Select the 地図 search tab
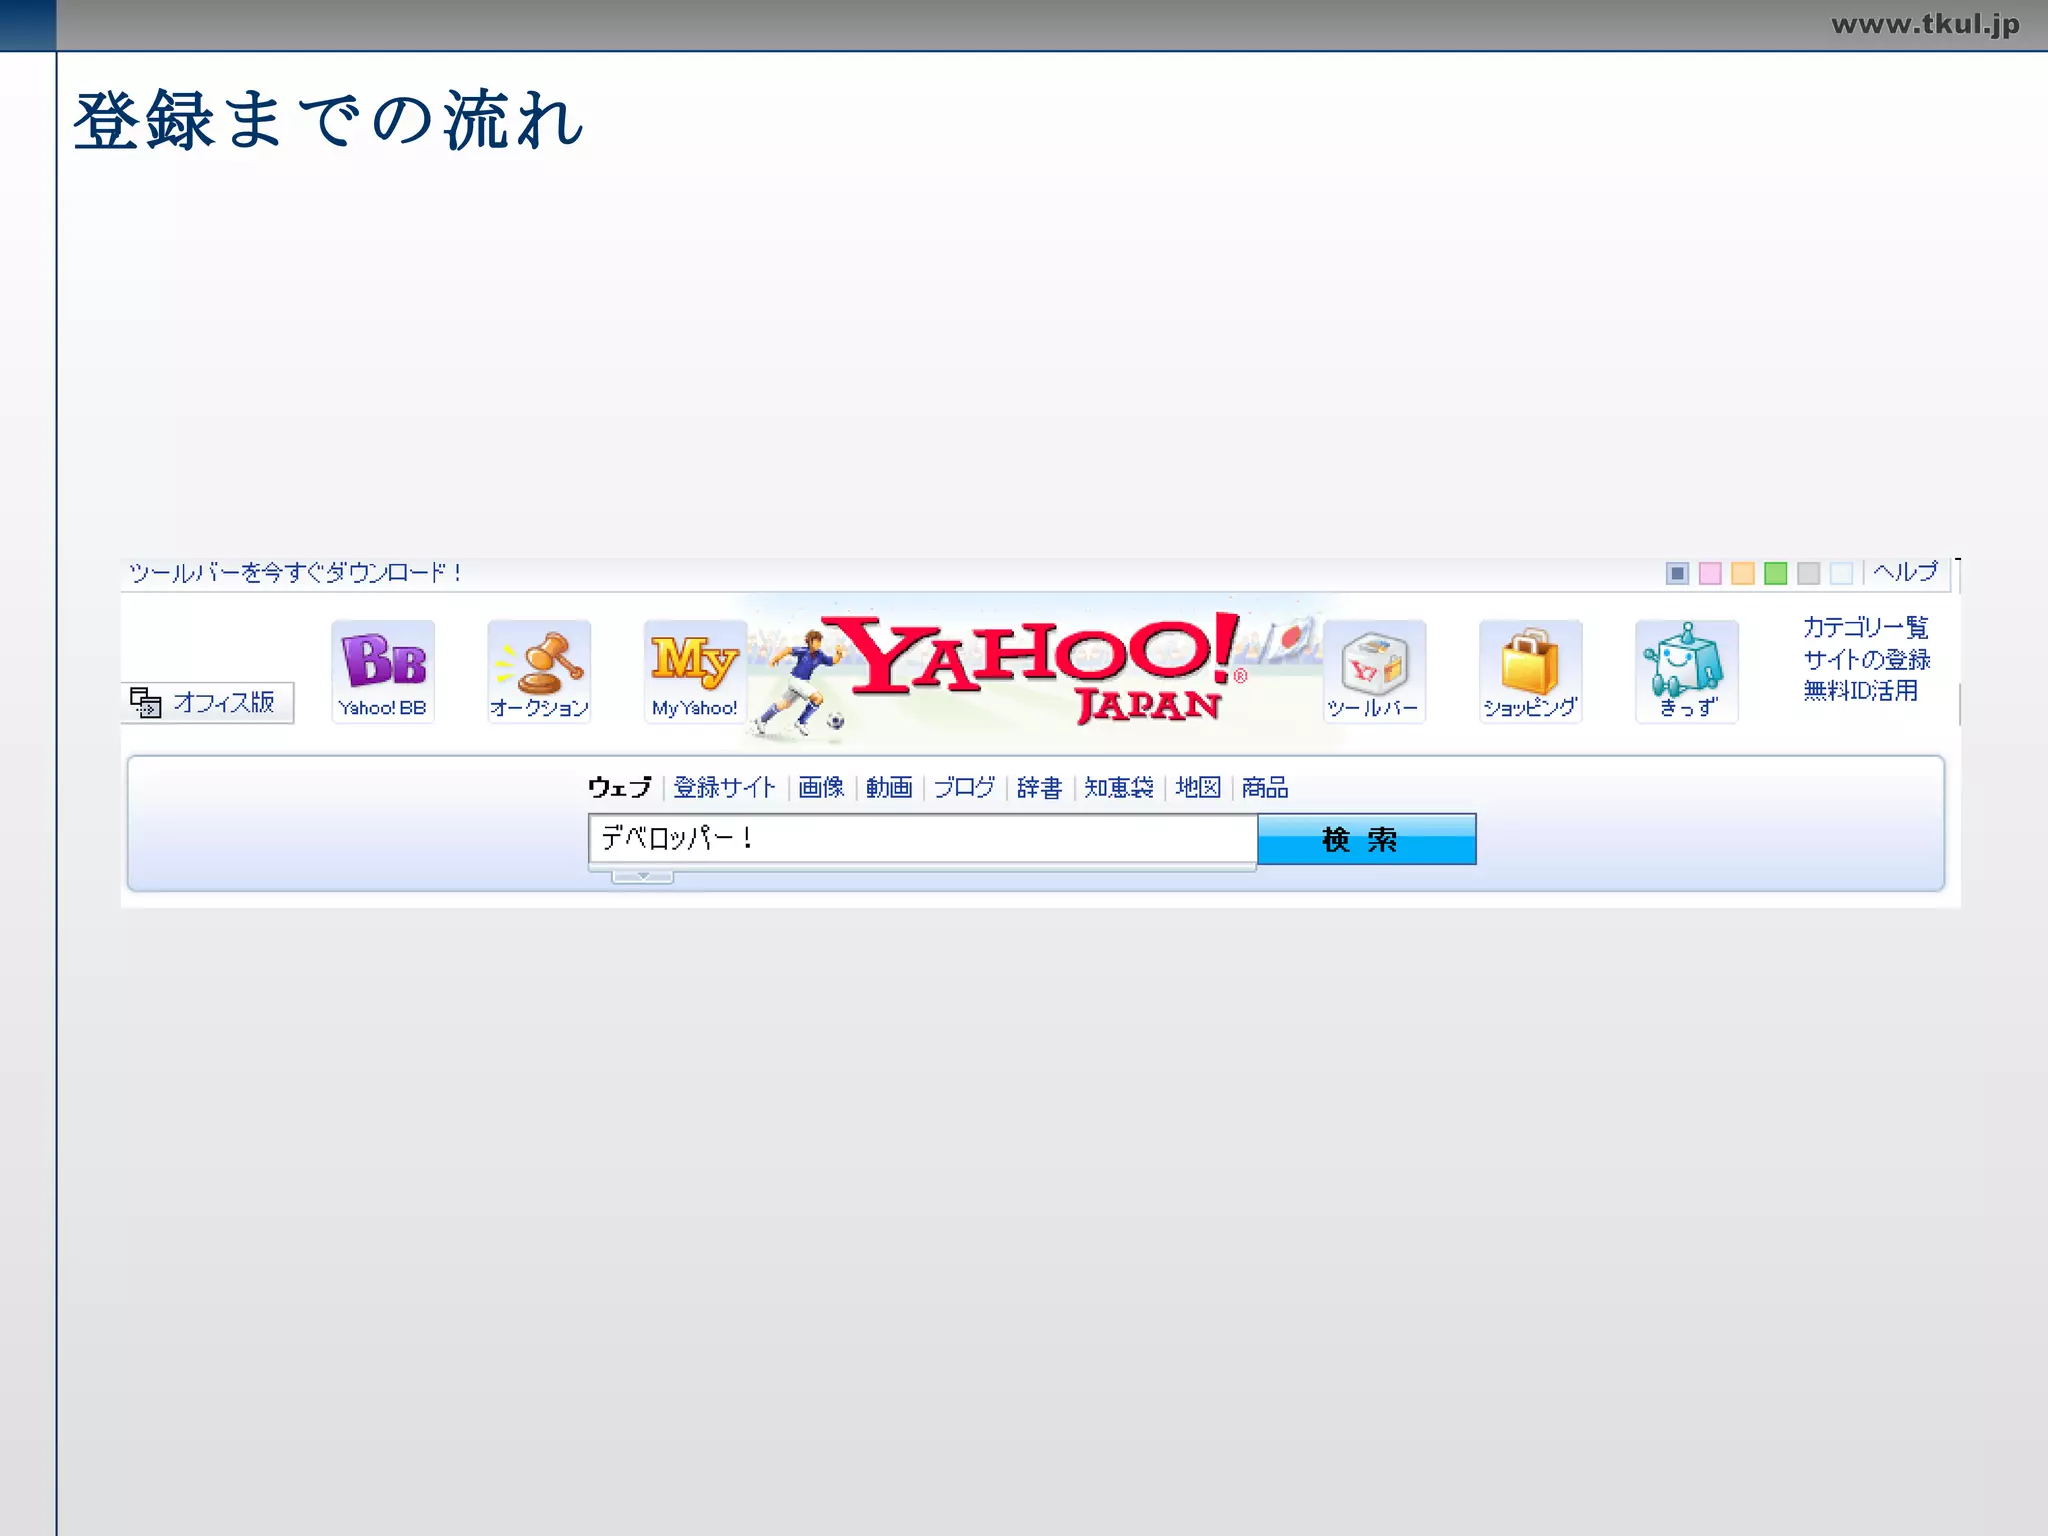The image size is (2048, 1536). (x=1198, y=788)
